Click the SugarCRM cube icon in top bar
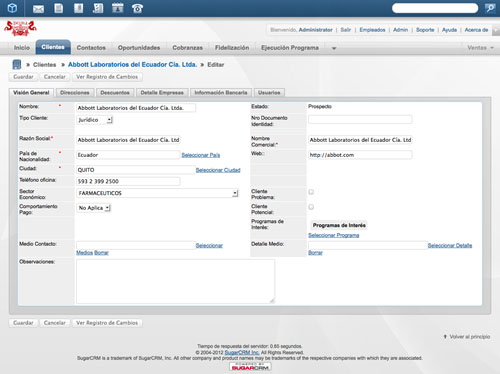Screen dimensions: 500x374 [12, 8]
